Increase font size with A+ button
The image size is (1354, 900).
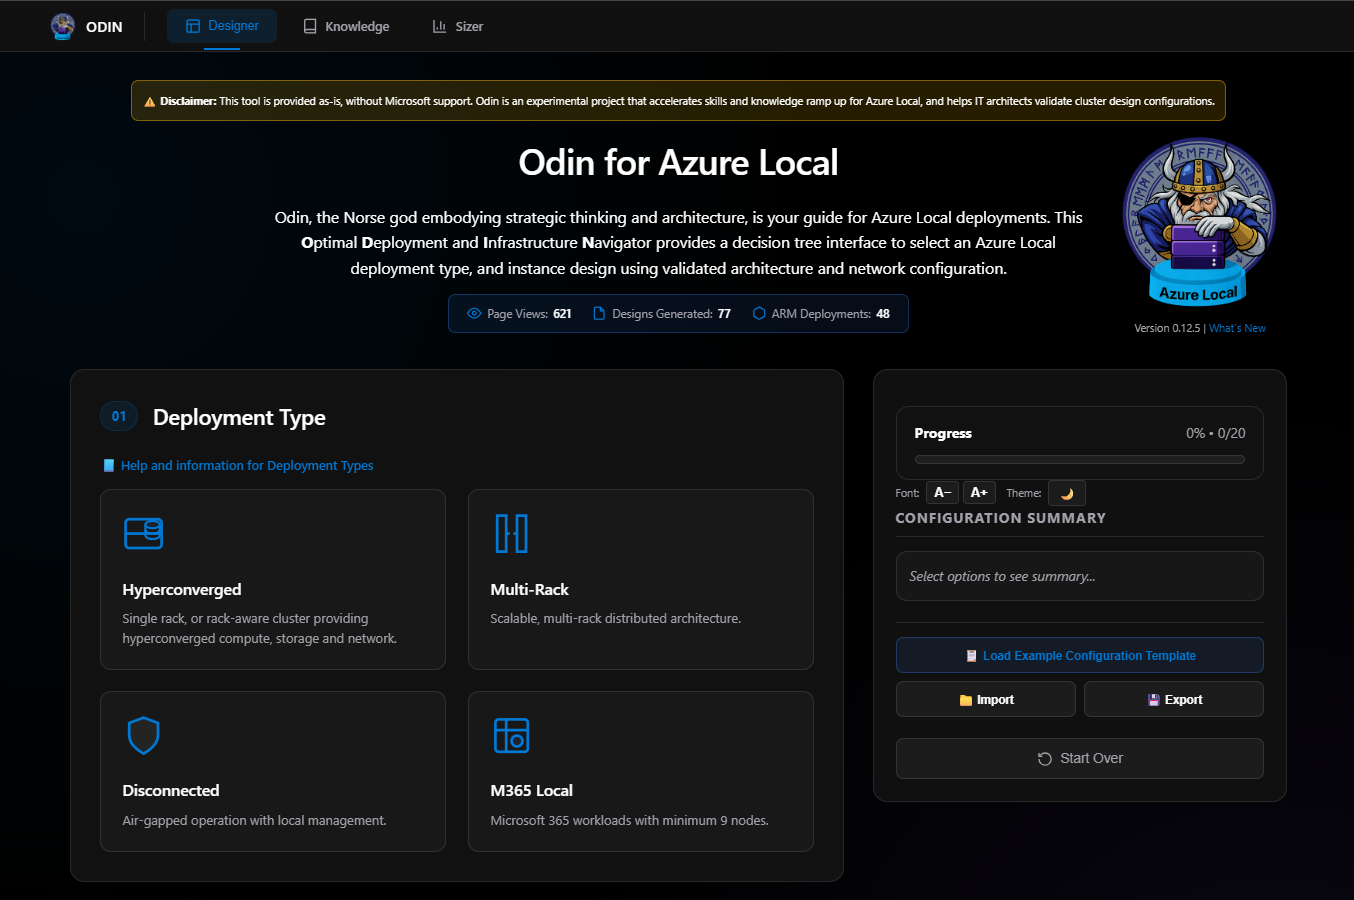pyautogui.click(x=979, y=493)
